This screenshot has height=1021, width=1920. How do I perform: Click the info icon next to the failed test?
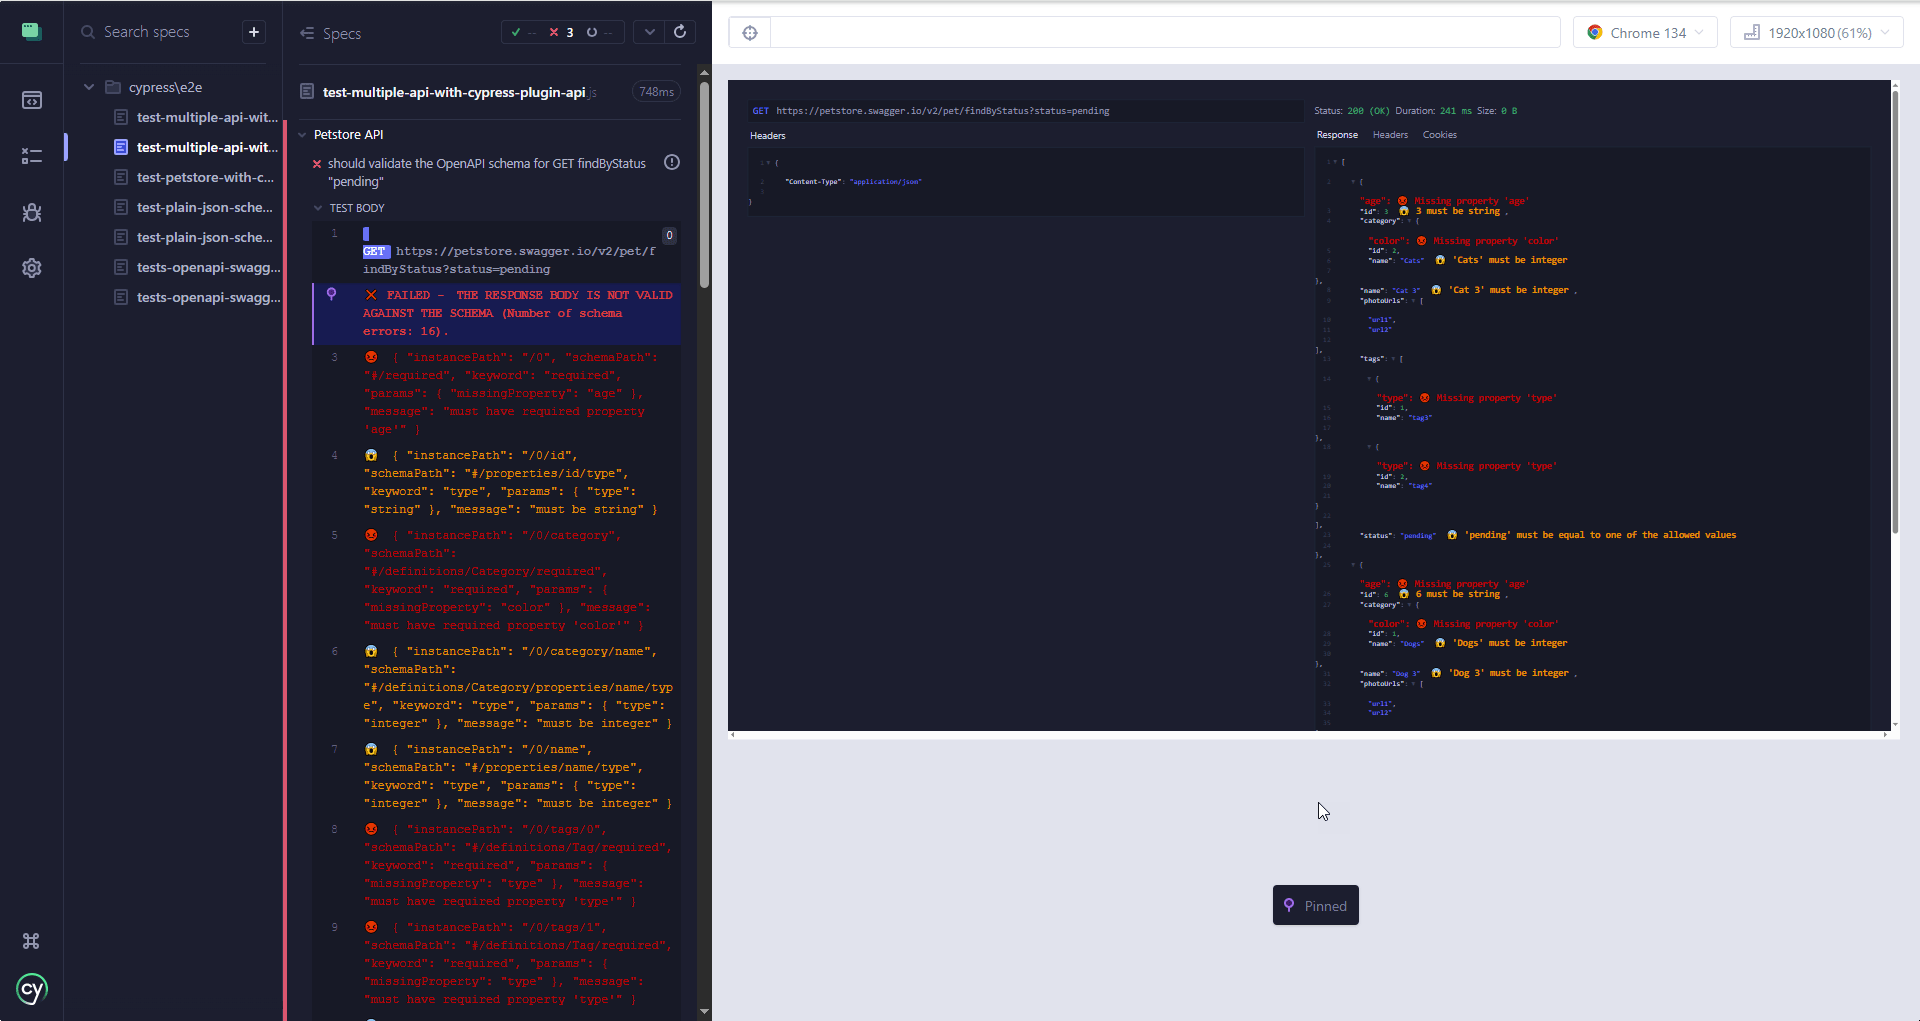671,161
